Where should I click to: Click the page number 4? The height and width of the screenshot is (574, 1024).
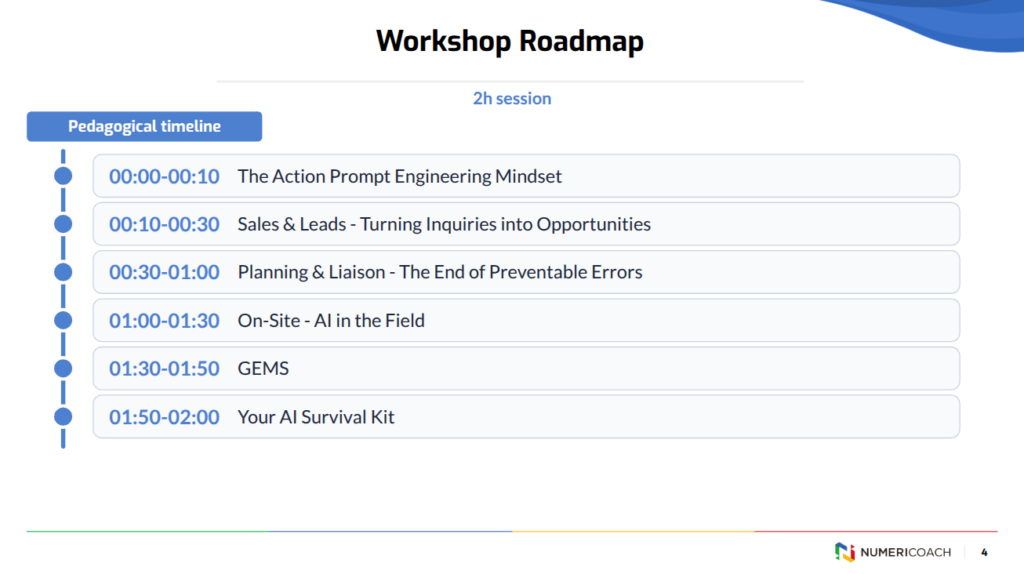(984, 552)
